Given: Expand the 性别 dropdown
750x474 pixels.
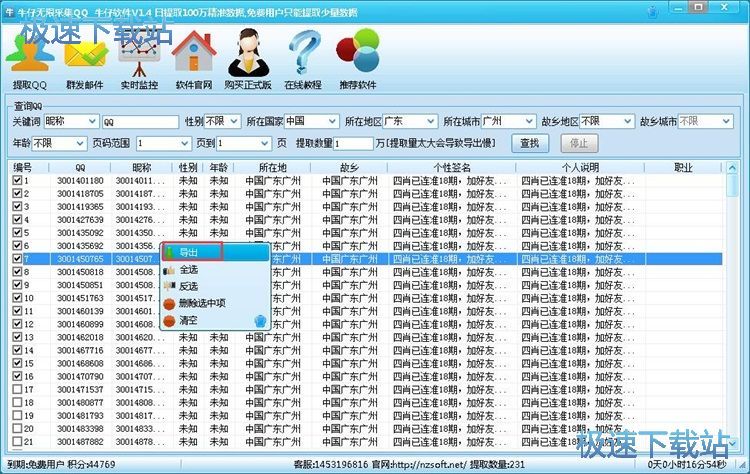Looking at the screenshot, I should coord(222,121).
